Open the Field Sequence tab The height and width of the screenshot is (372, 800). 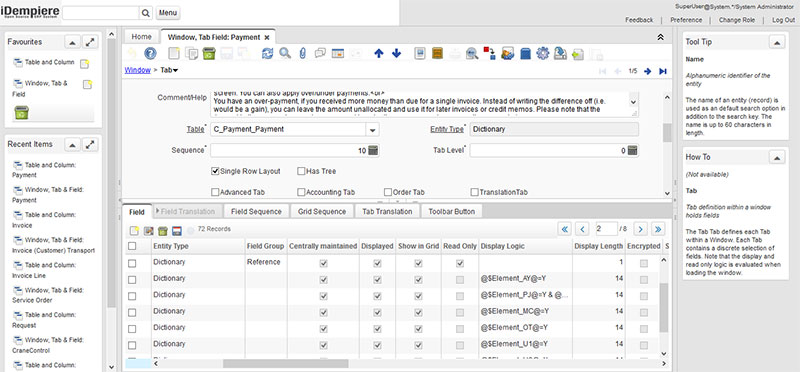tap(256, 211)
